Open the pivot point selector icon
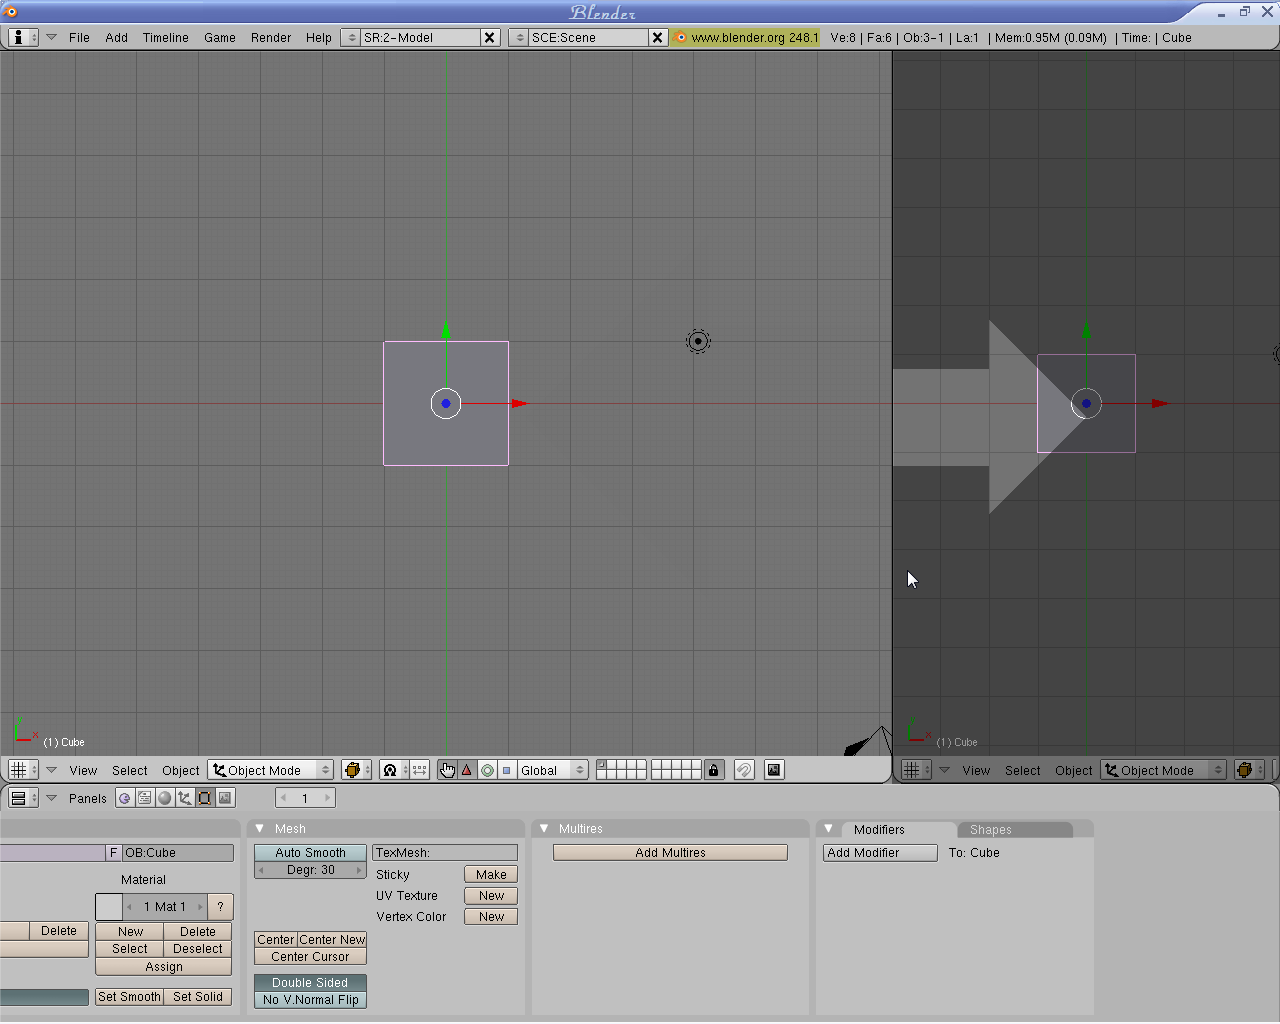The width and height of the screenshot is (1280, 1024). (x=391, y=770)
